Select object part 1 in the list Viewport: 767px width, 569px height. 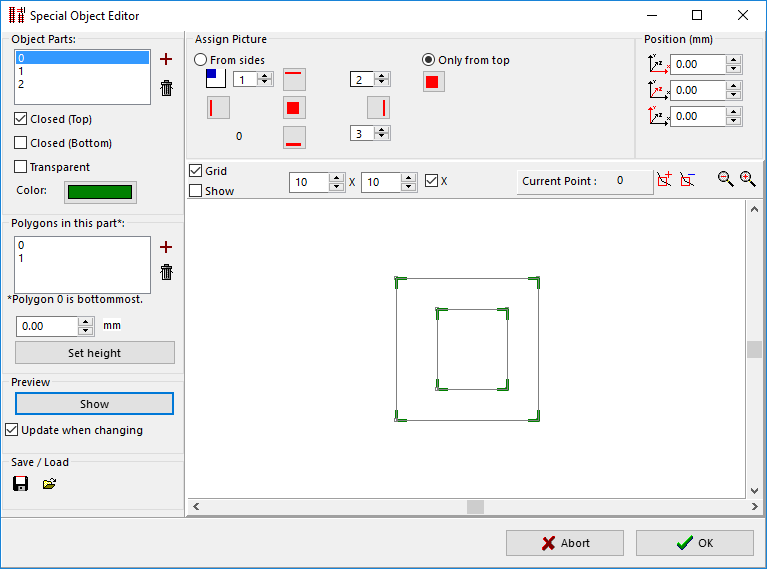coord(82,71)
